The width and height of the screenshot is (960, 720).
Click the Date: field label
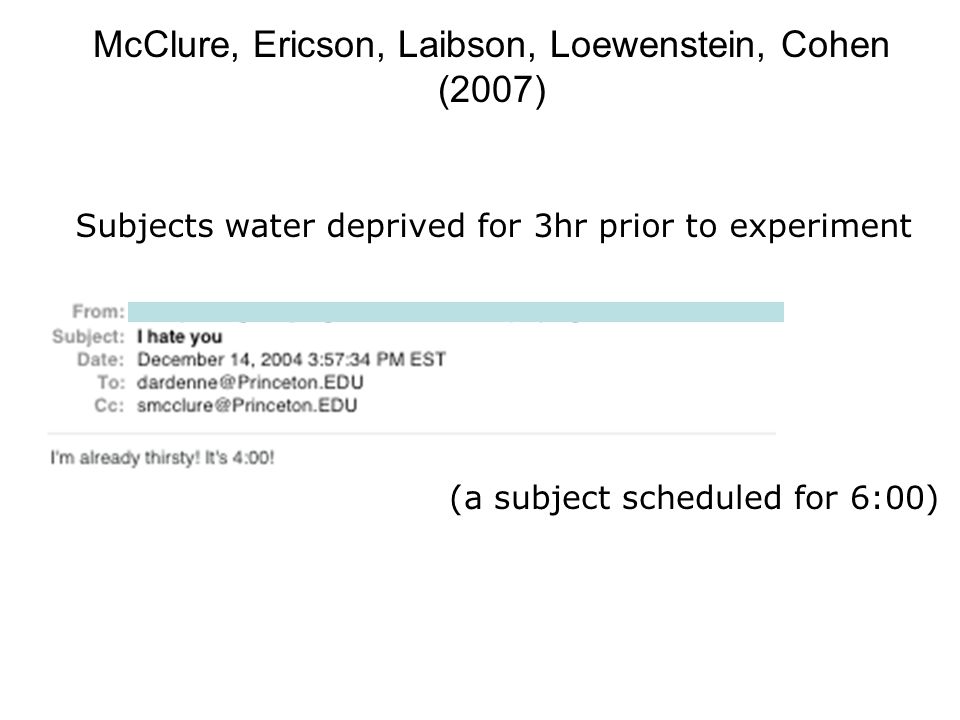pos(100,359)
